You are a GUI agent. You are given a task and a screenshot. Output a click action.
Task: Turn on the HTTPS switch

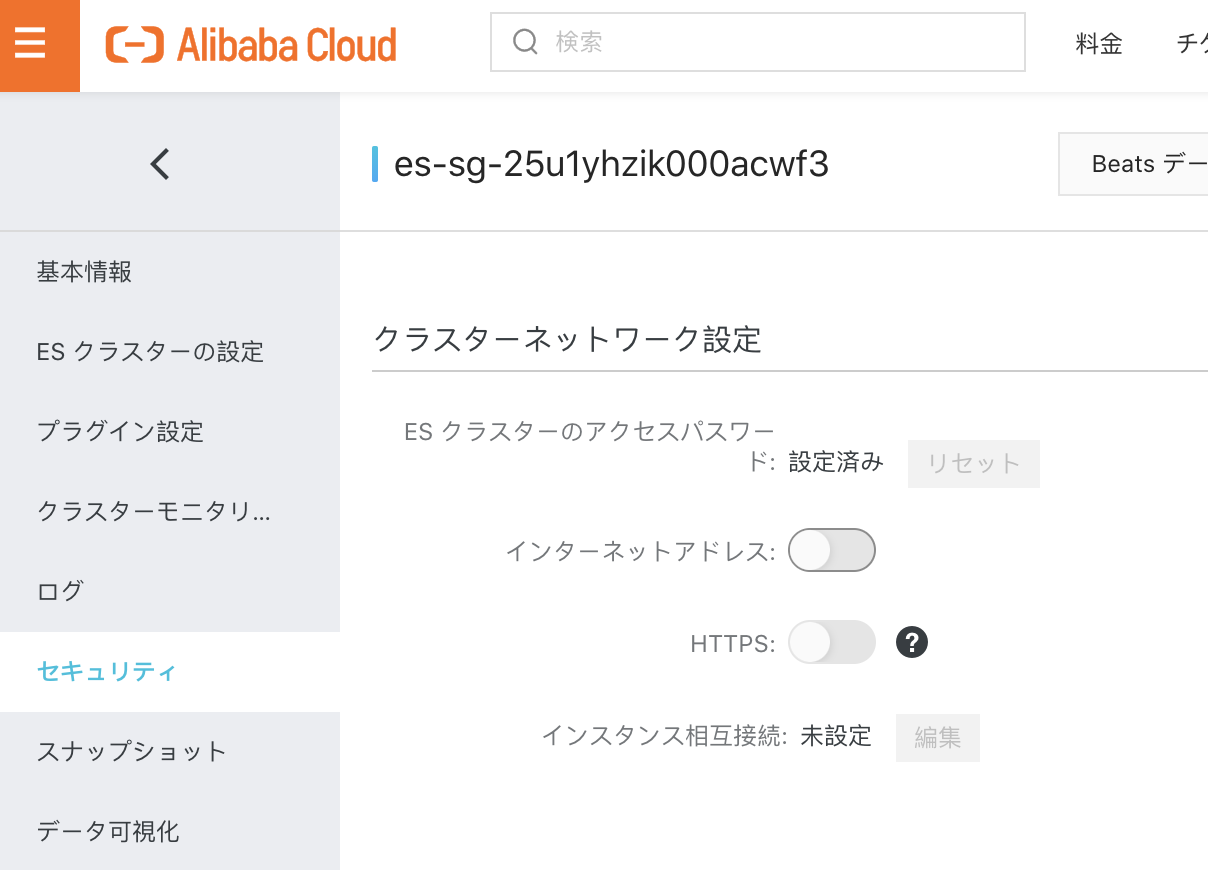pos(832,643)
